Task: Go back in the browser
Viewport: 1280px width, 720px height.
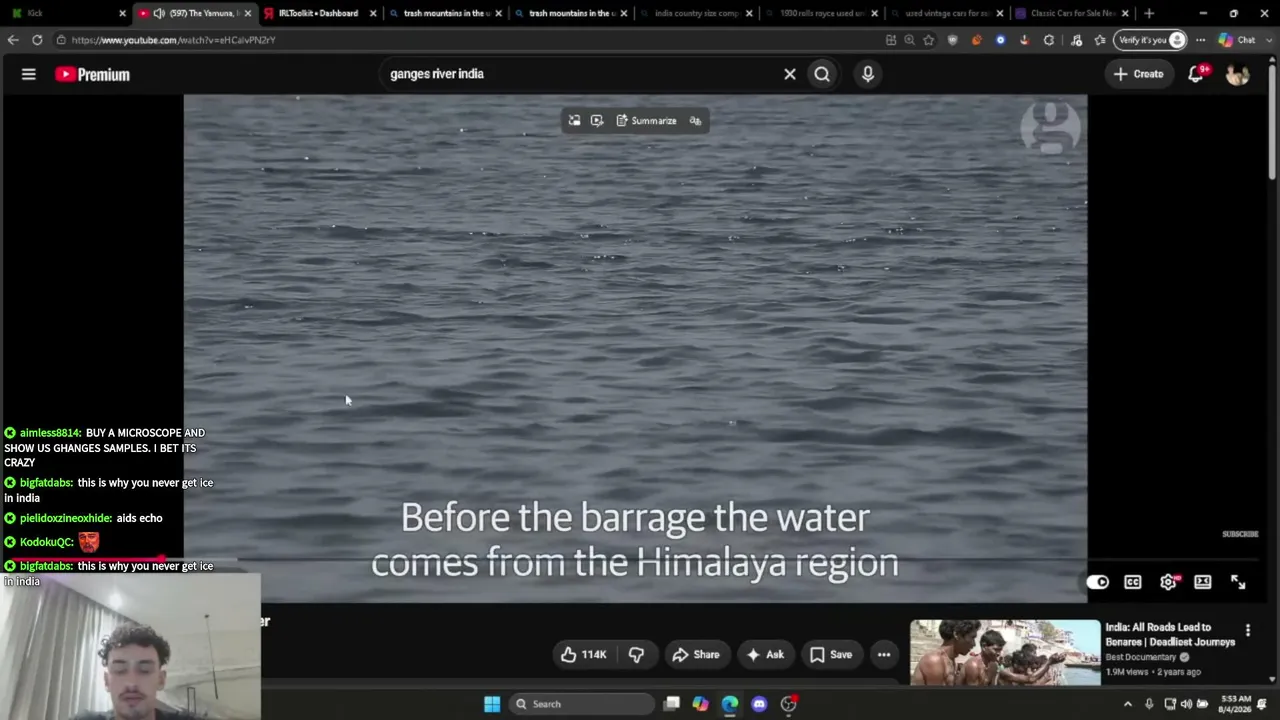Action: [x=13, y=40]
